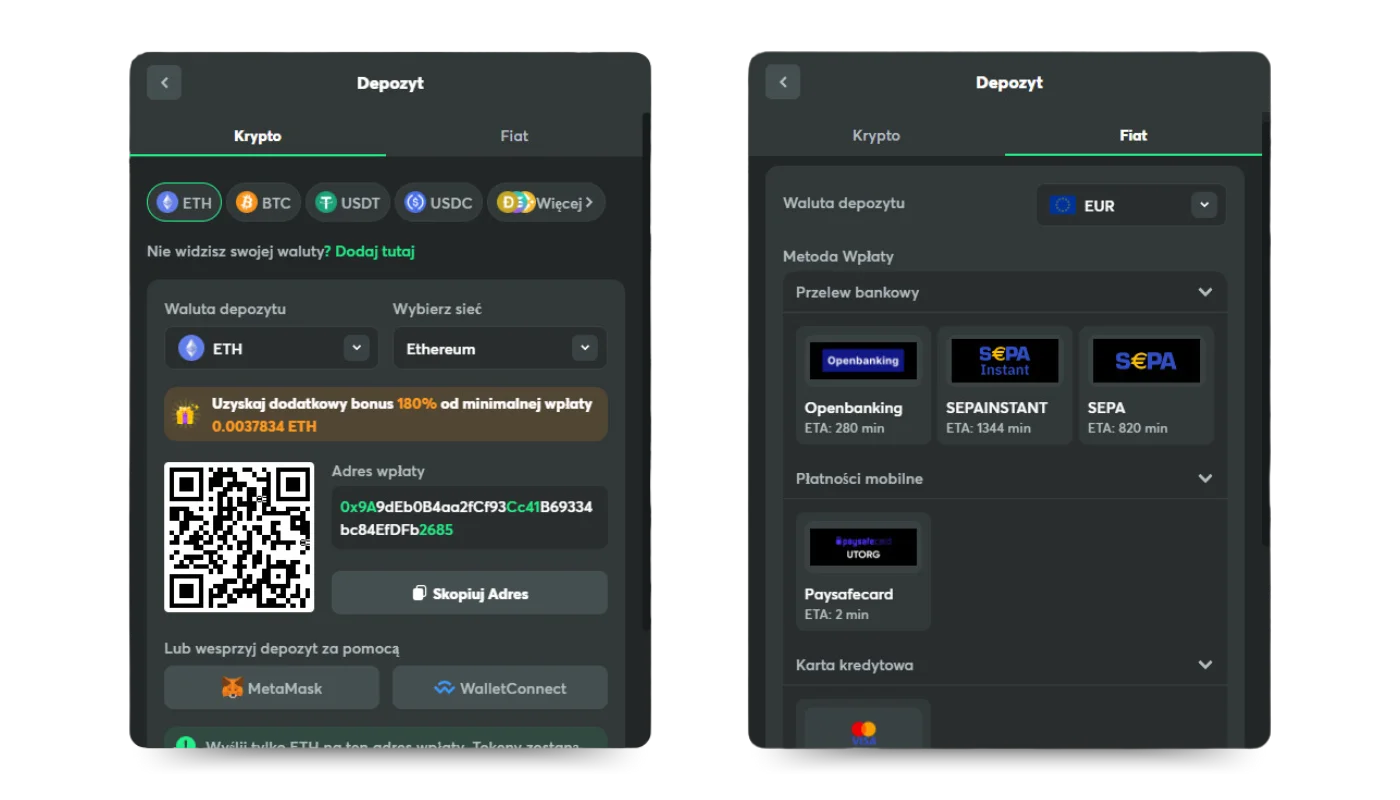1400x800 pixels.
Task: Choose the SEPAINSTANT payment method
Action: pos(1004,385)
